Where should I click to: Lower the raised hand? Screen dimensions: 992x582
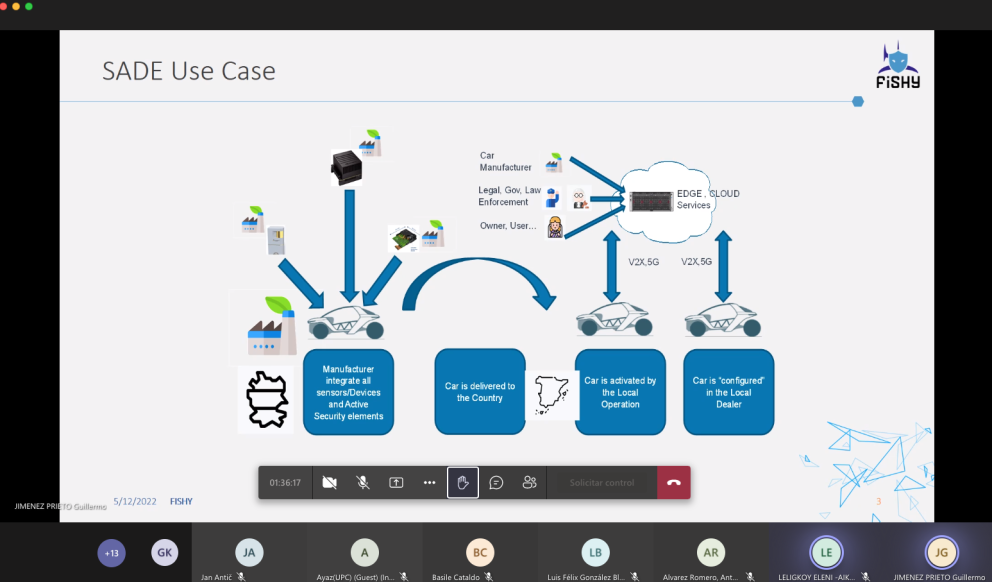point(462,482)
